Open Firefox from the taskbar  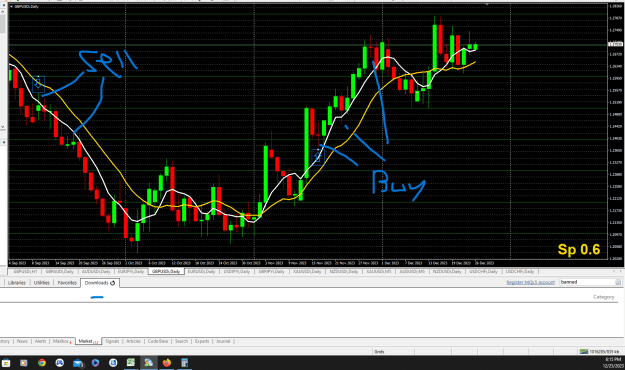(167, 363)
